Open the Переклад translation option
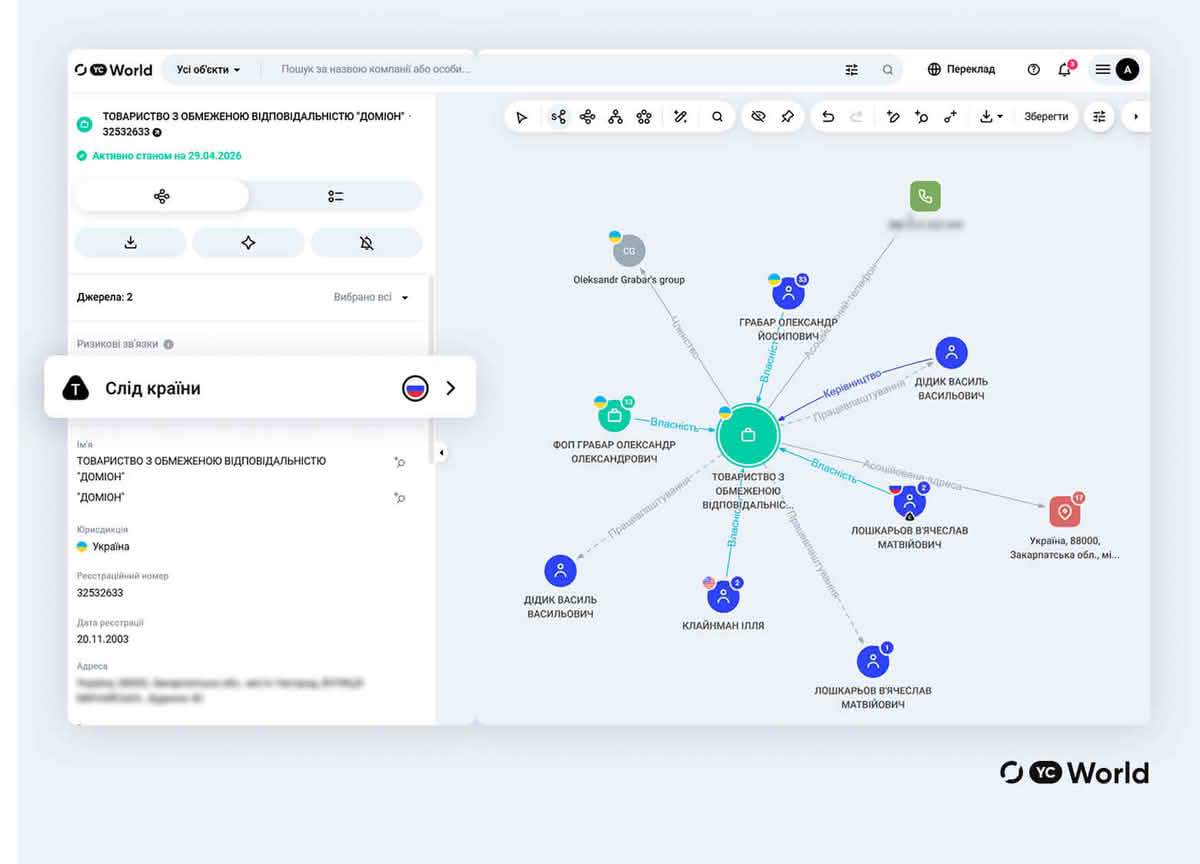The width and height of the screenshot is (1200, 864). coord(961,69)
